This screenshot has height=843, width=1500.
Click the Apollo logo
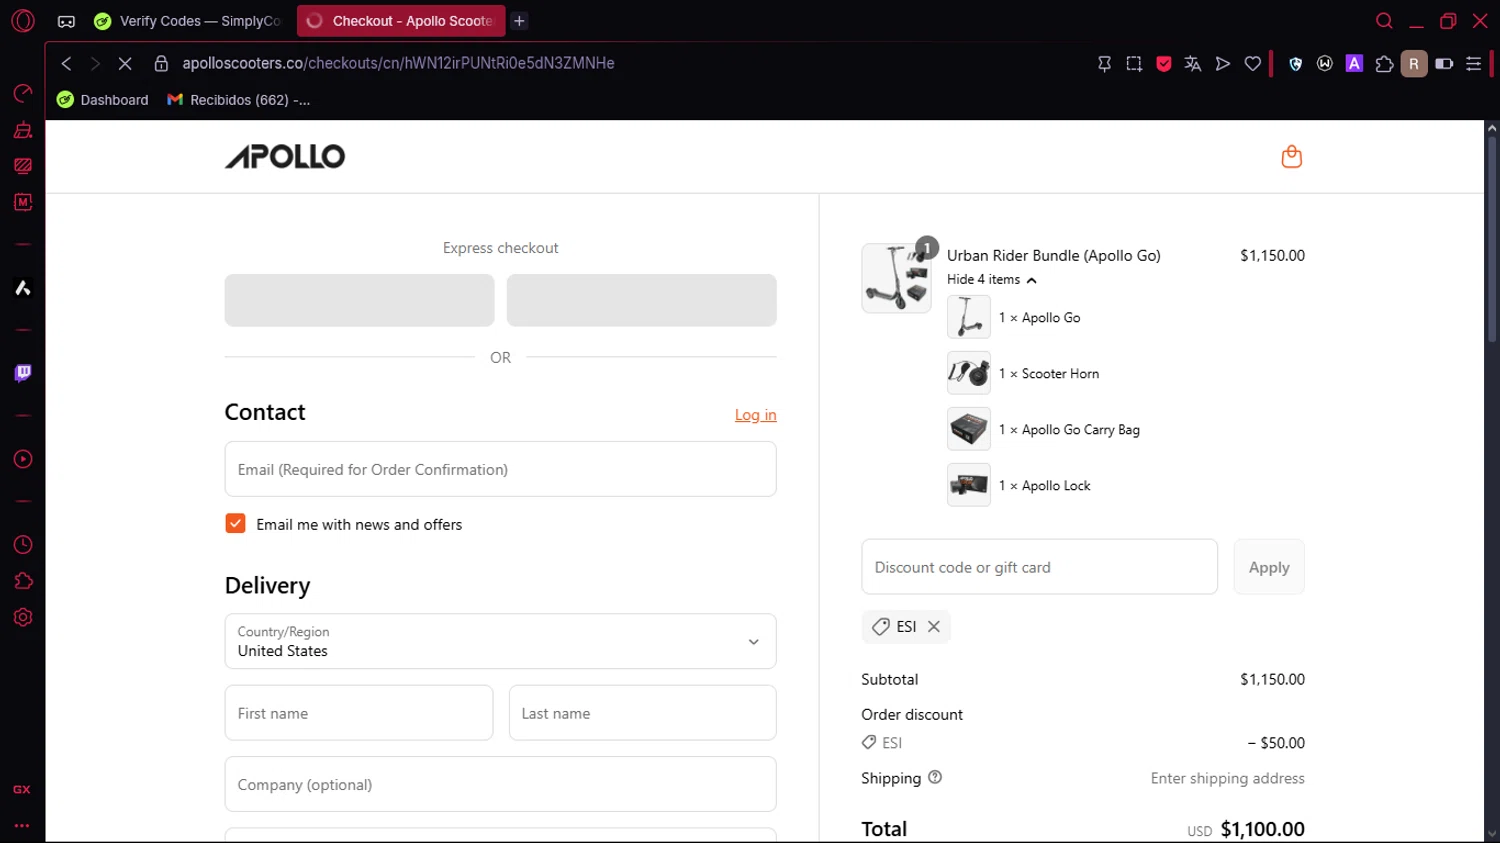point(285,156)
